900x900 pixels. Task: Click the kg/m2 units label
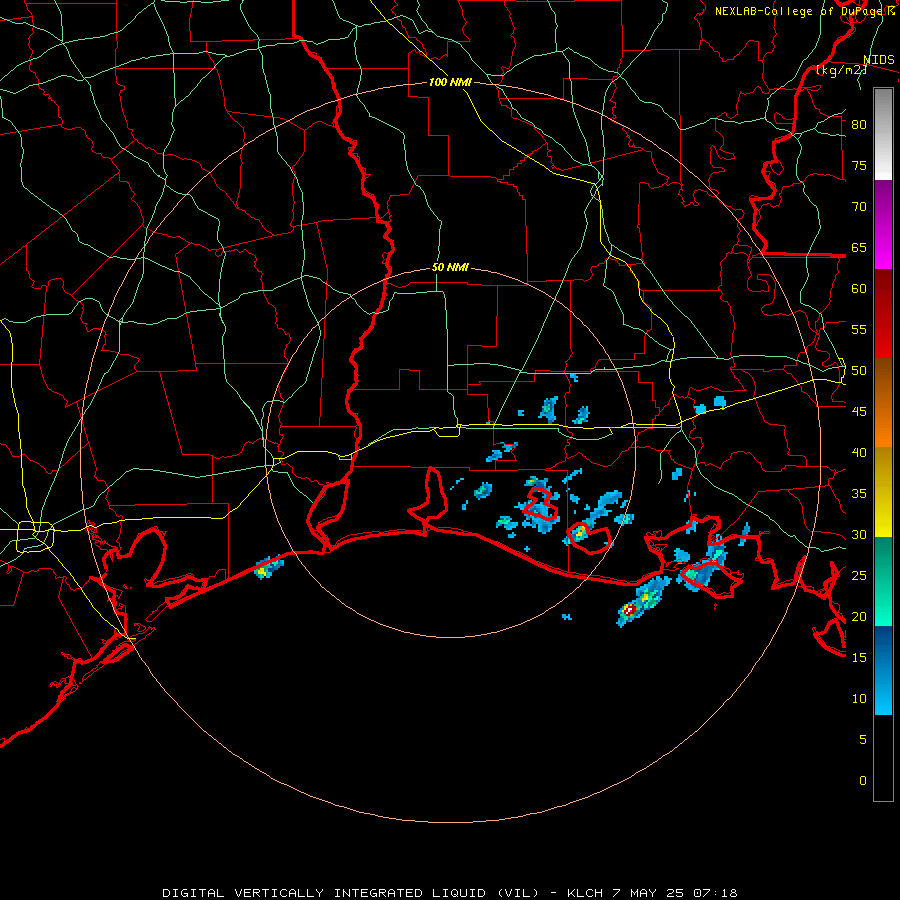click(x=841, y=70)
